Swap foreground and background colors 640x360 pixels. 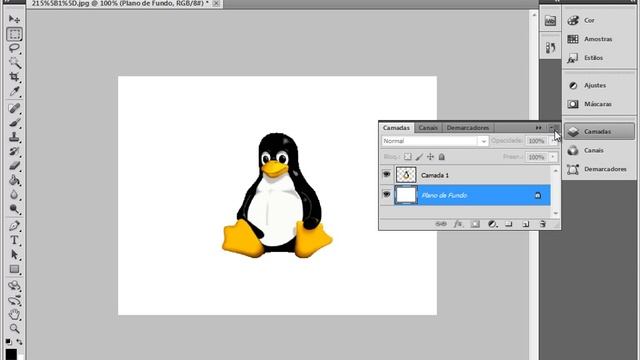point(20,342)
